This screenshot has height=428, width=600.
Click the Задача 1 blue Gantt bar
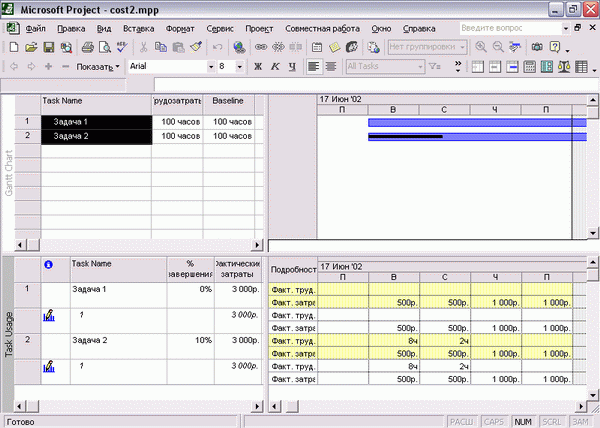477,123
